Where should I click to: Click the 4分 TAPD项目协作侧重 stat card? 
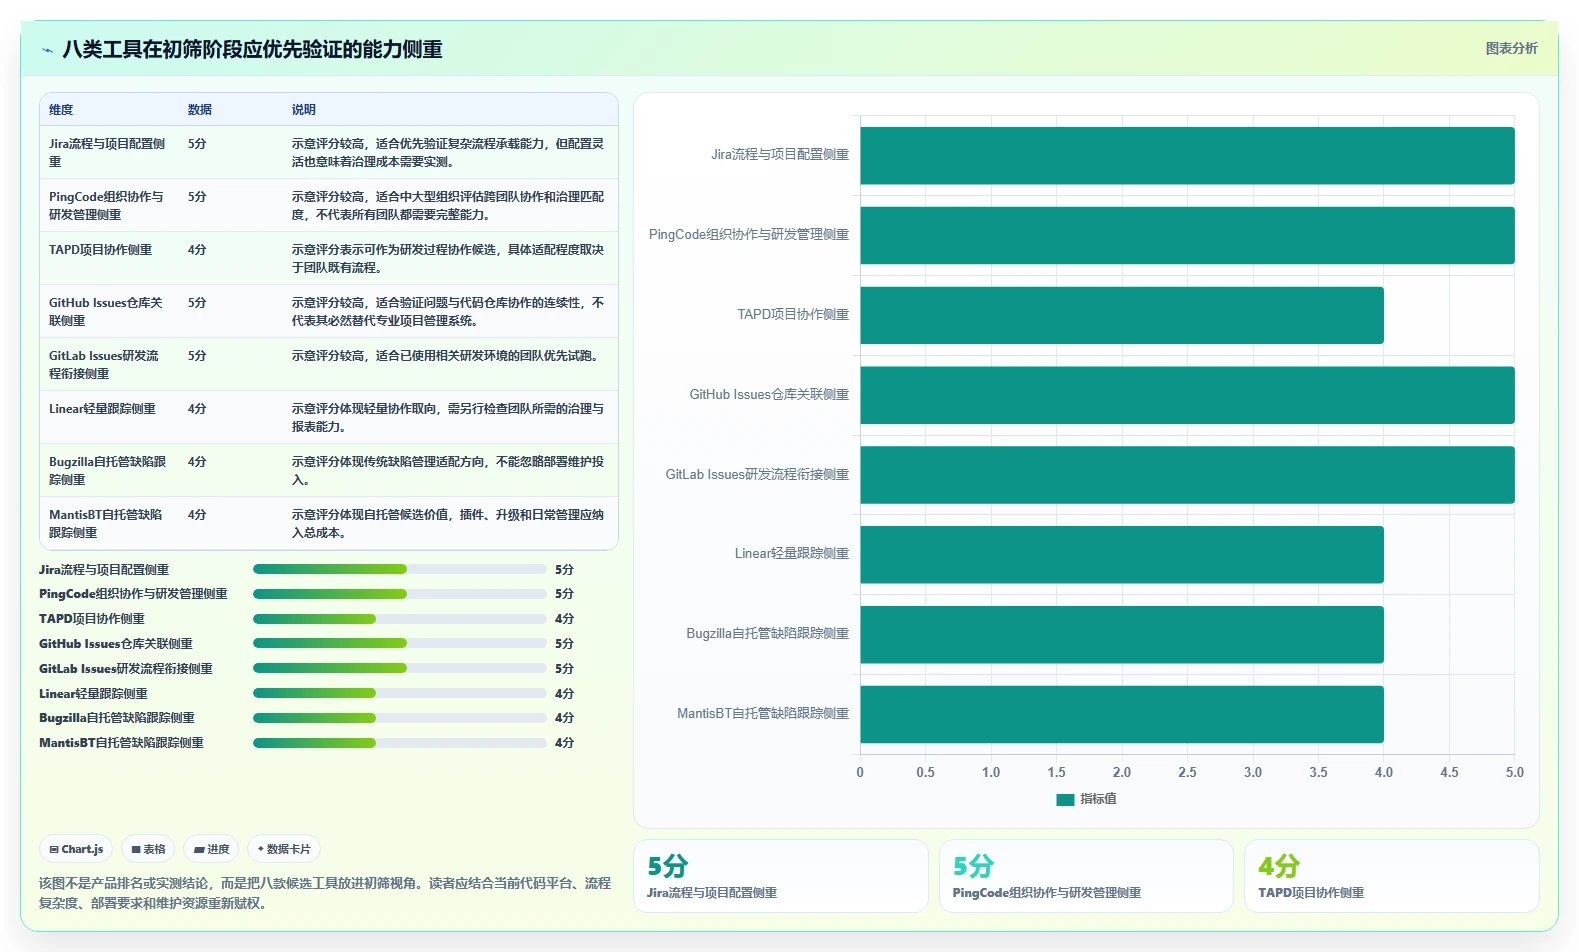click(1392, 876)
